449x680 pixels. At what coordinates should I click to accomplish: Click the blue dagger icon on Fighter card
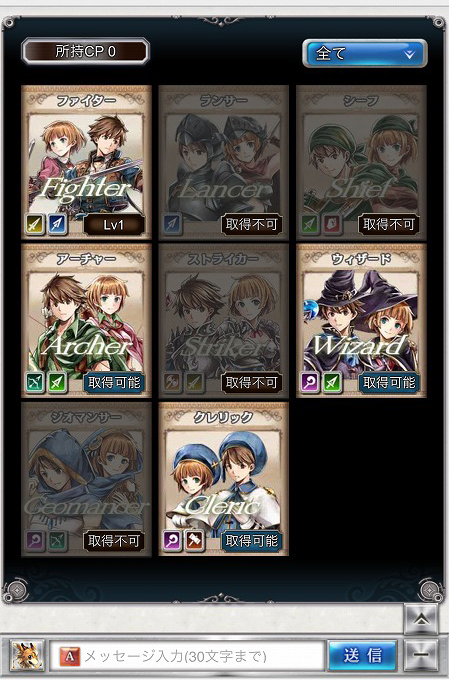(x=57, y=224)
